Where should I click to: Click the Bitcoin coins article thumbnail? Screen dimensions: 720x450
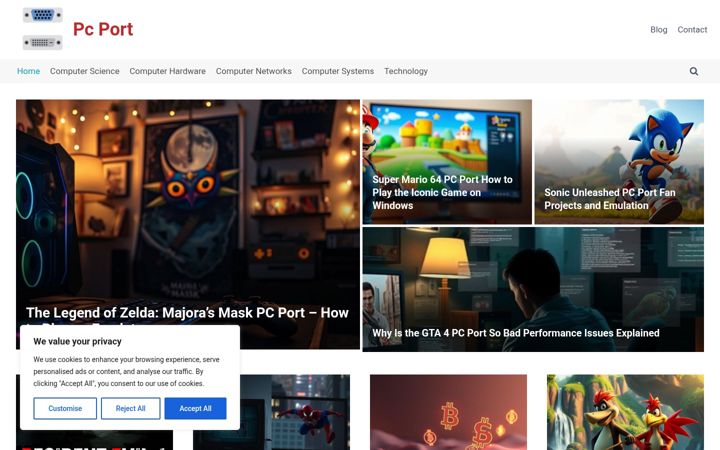coord(449,412)
